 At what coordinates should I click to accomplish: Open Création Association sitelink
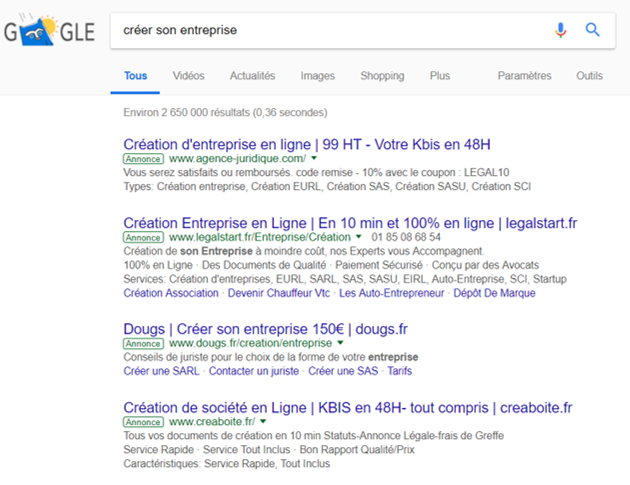171,293
